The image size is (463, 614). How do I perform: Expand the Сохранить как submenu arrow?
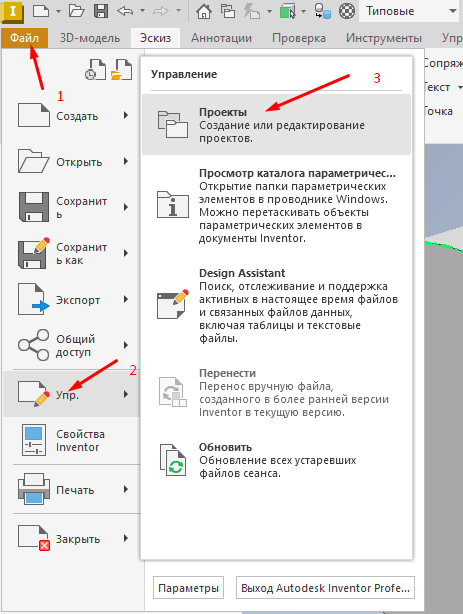tap(126, 253)
